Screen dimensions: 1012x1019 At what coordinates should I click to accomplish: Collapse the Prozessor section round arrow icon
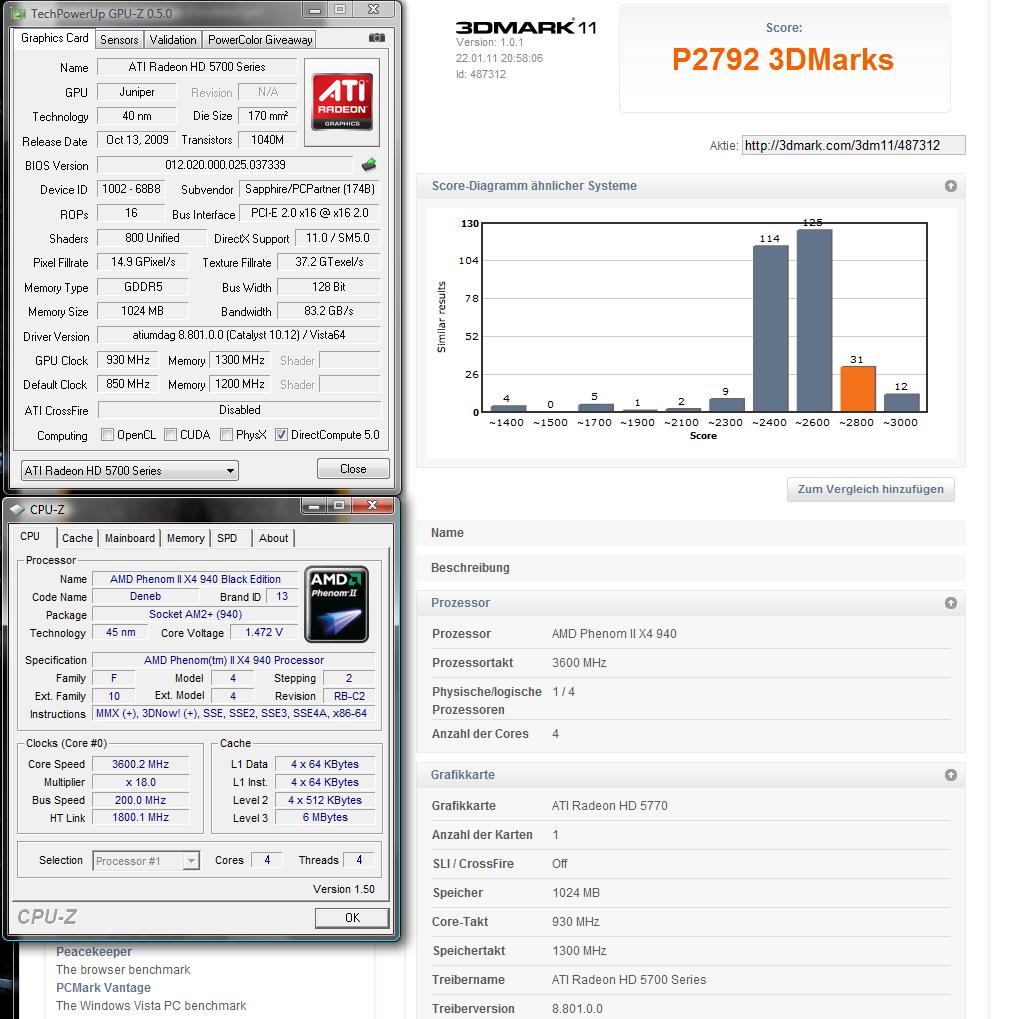950,603
